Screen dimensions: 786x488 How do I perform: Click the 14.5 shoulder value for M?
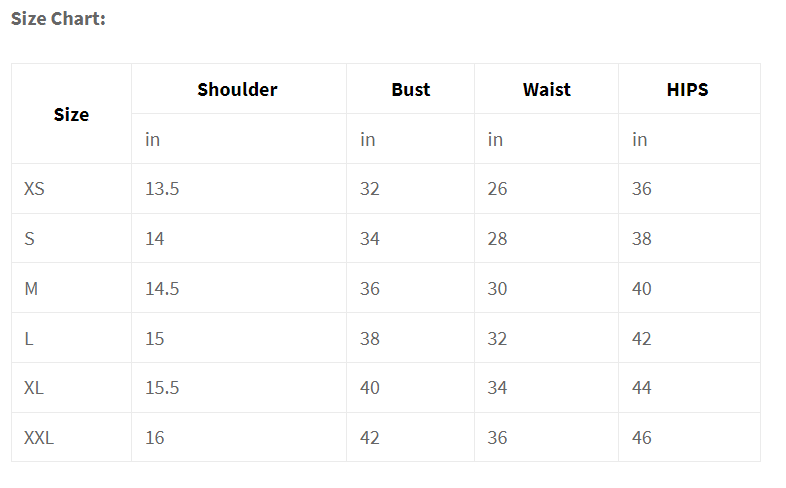click(x=162, y=288)
